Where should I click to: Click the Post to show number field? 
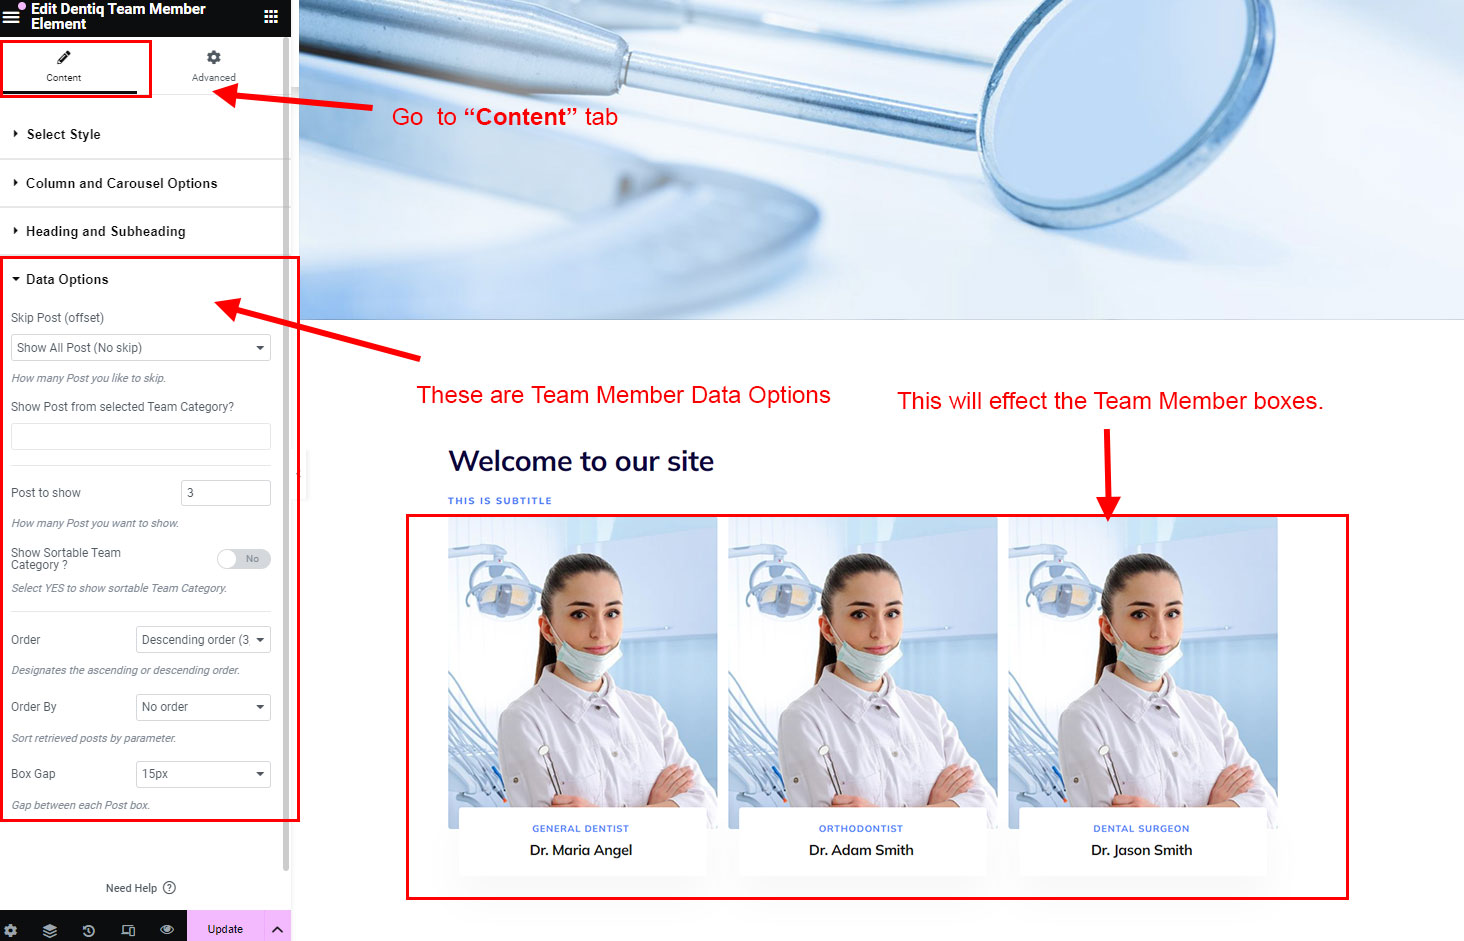click(x=225, y=493)
